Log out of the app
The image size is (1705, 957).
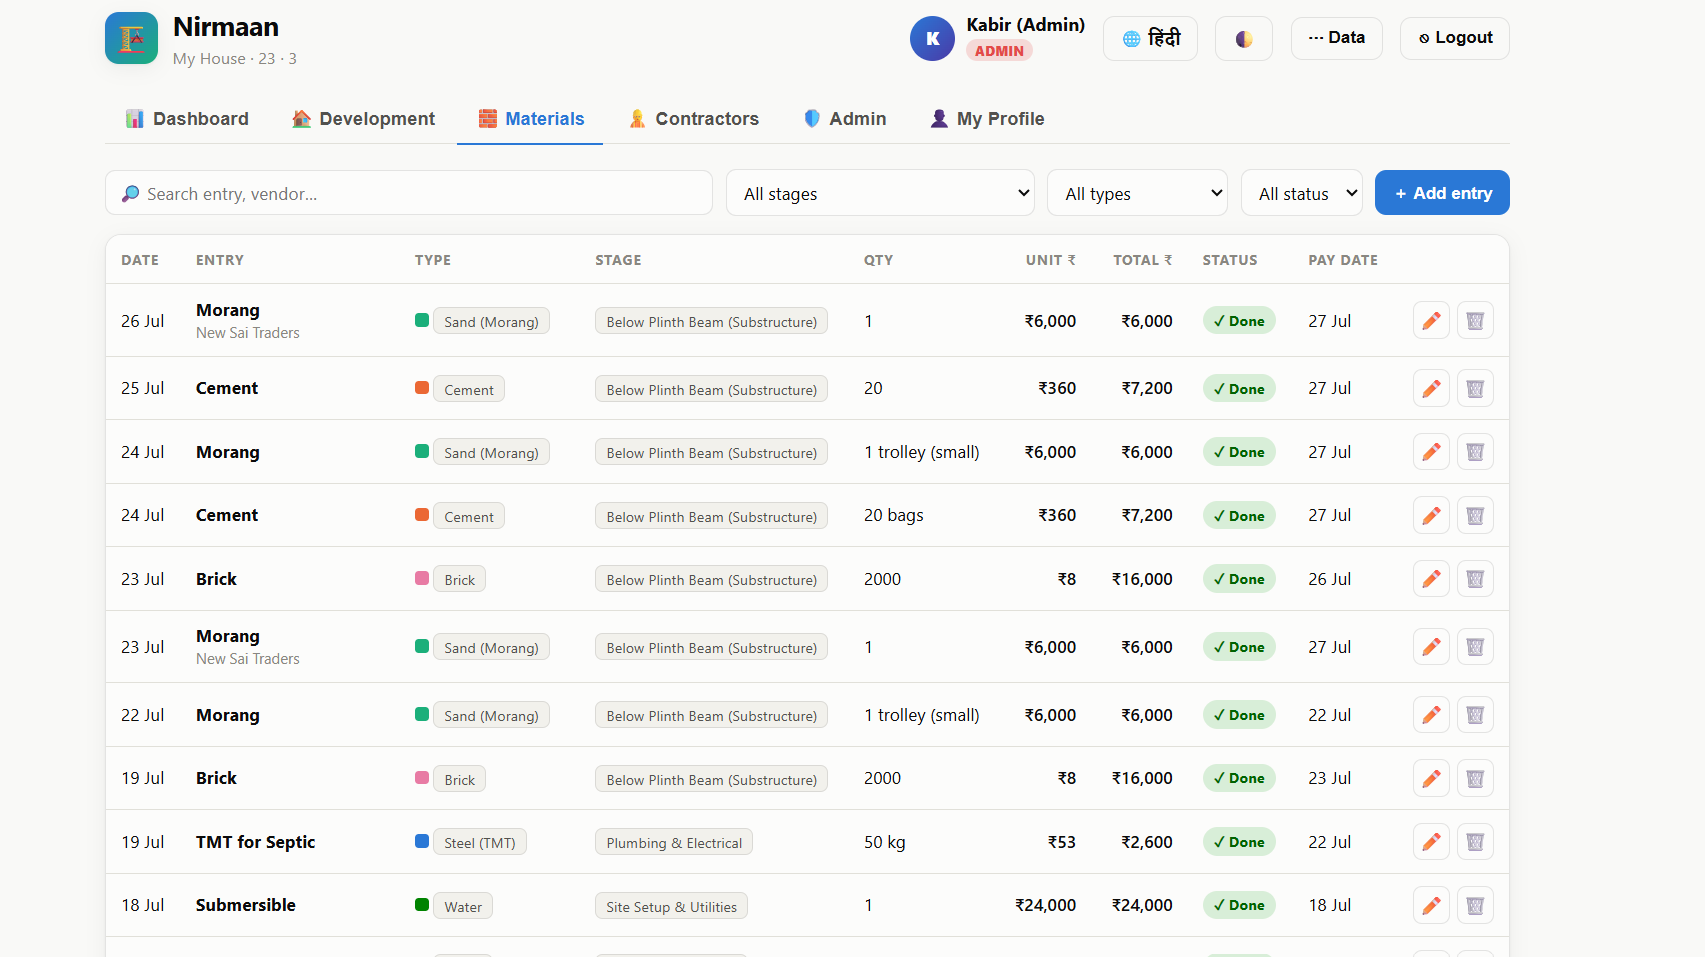1454,38
